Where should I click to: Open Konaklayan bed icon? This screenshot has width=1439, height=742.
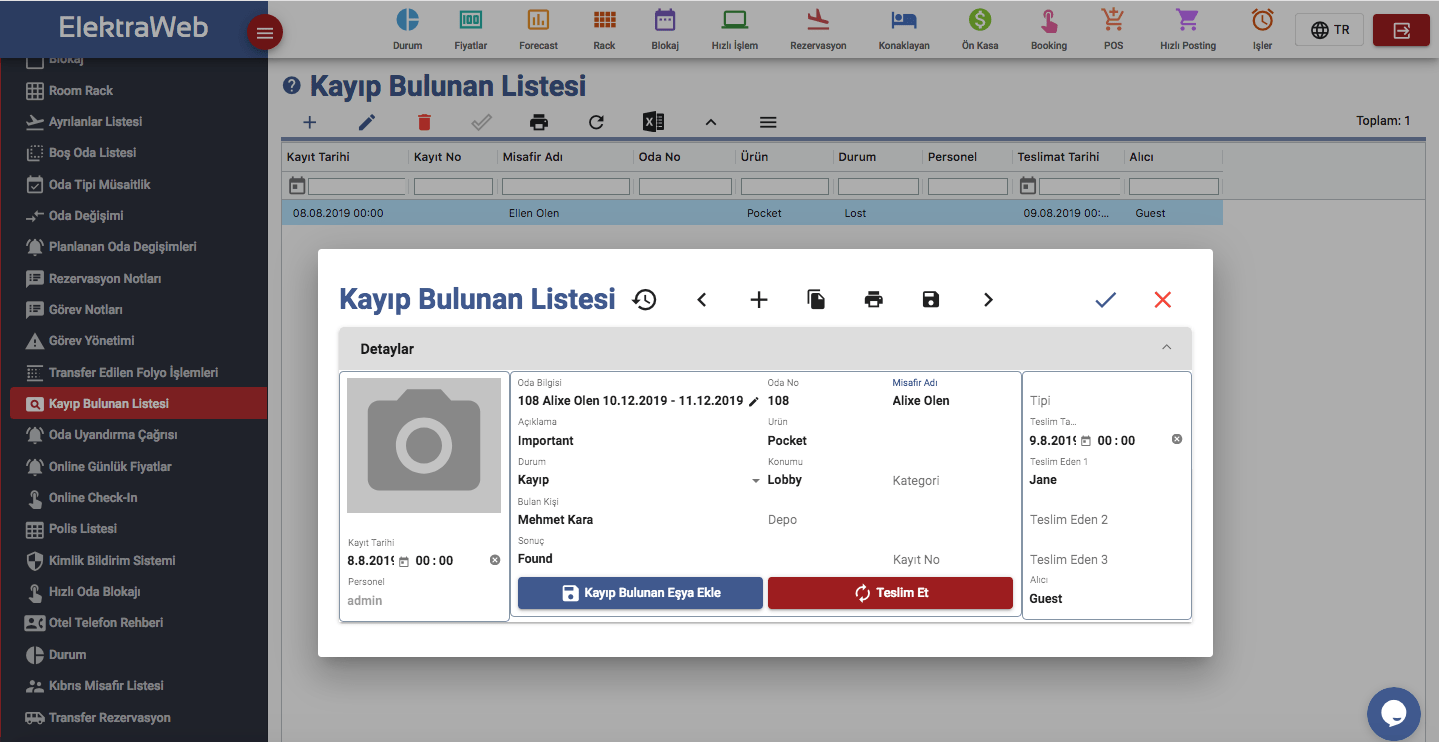point(904,20)
